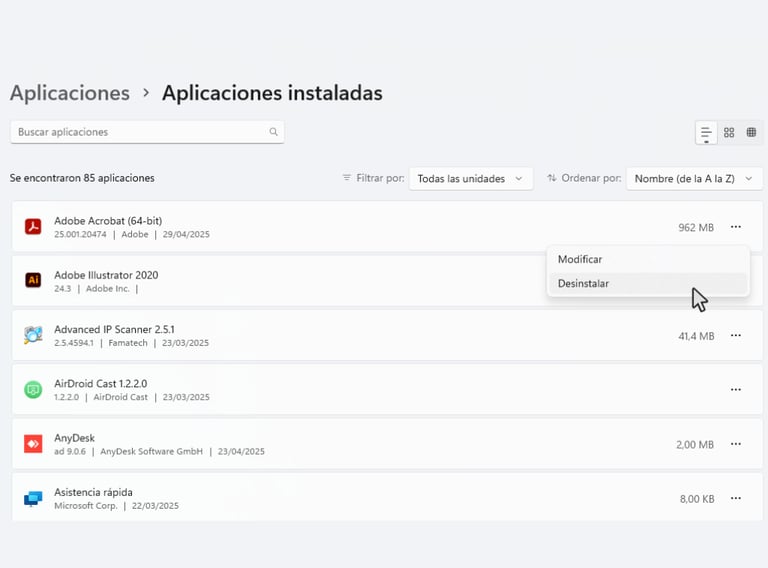The width and height of the screenshot is (768, 568).
Task: Open more options for Adobe Acrobat
Action: [x=736, y=227]
